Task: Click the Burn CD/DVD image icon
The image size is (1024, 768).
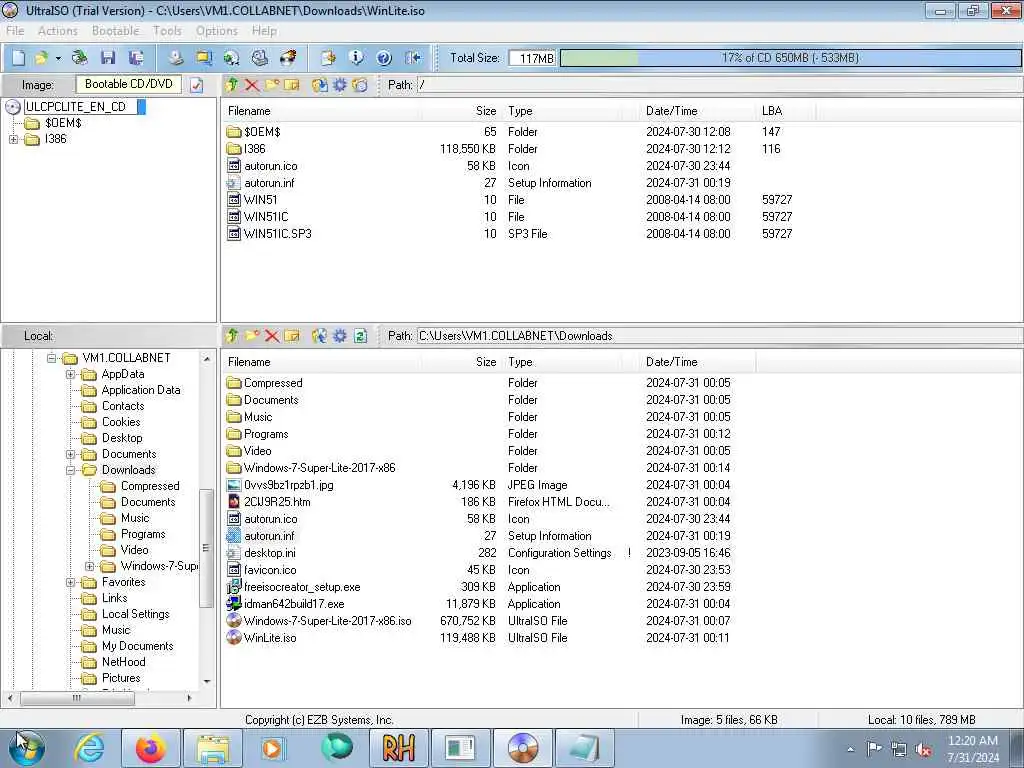Action: click(x=287, y=57)
